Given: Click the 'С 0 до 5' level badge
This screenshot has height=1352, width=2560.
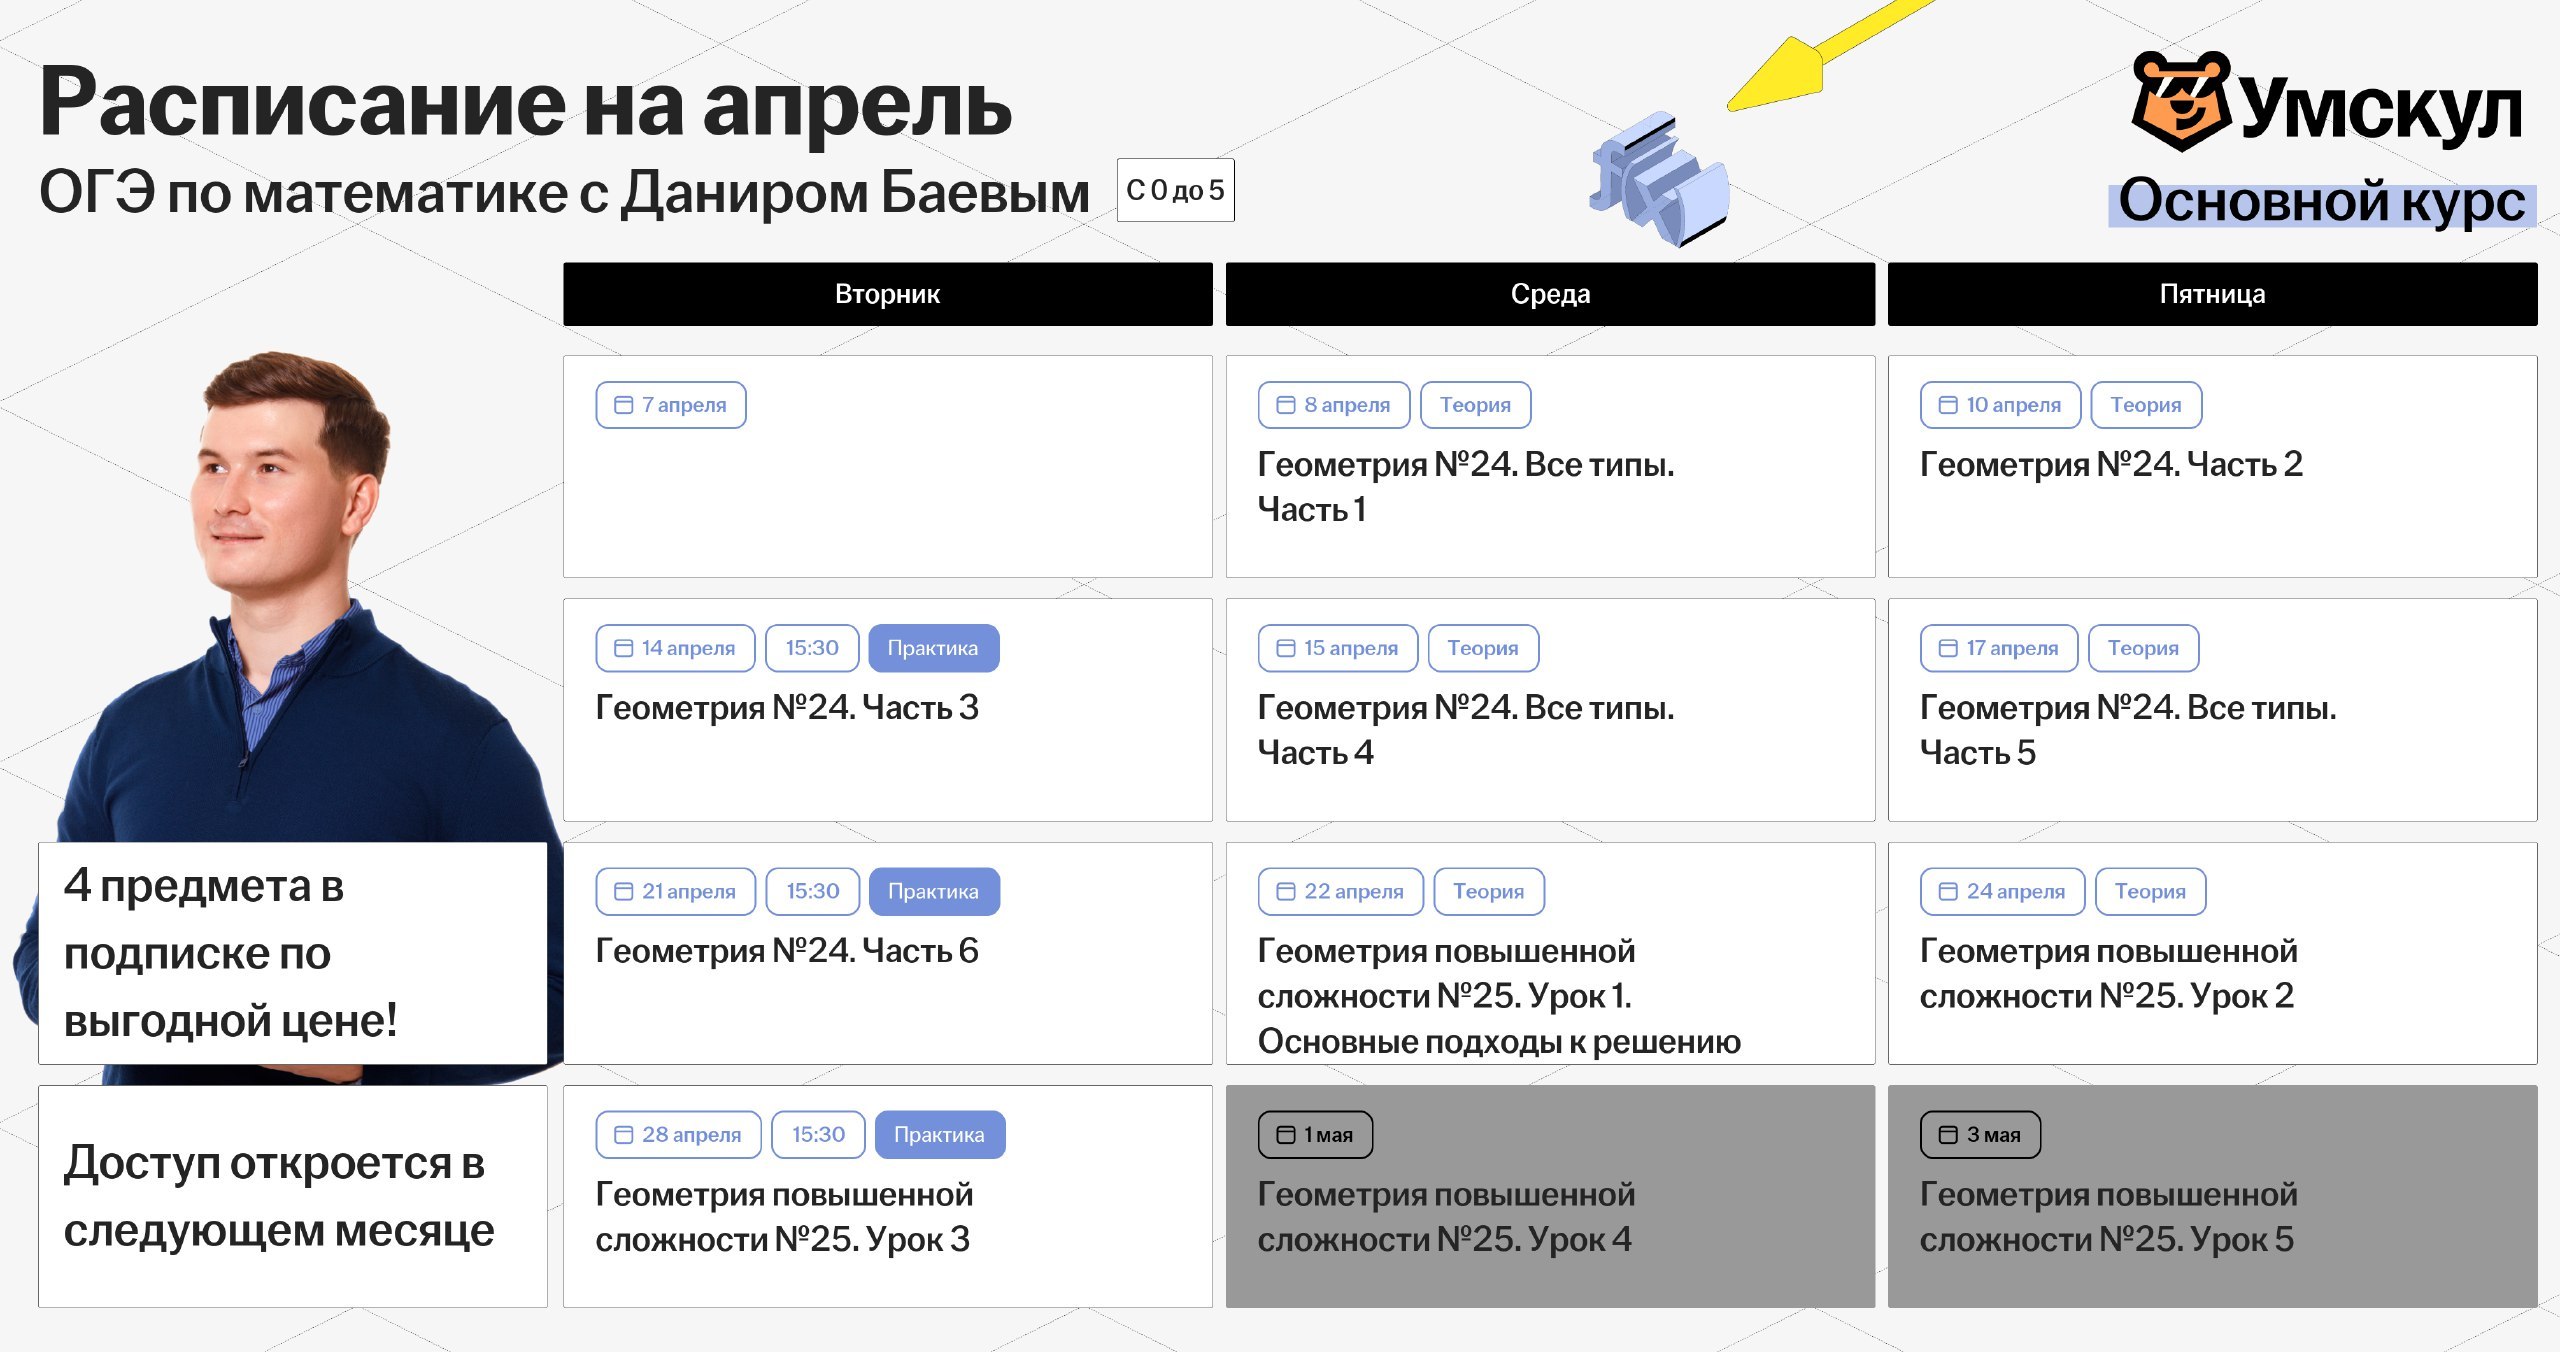Looking at the screenshot, I should (x=1175, y=190).
